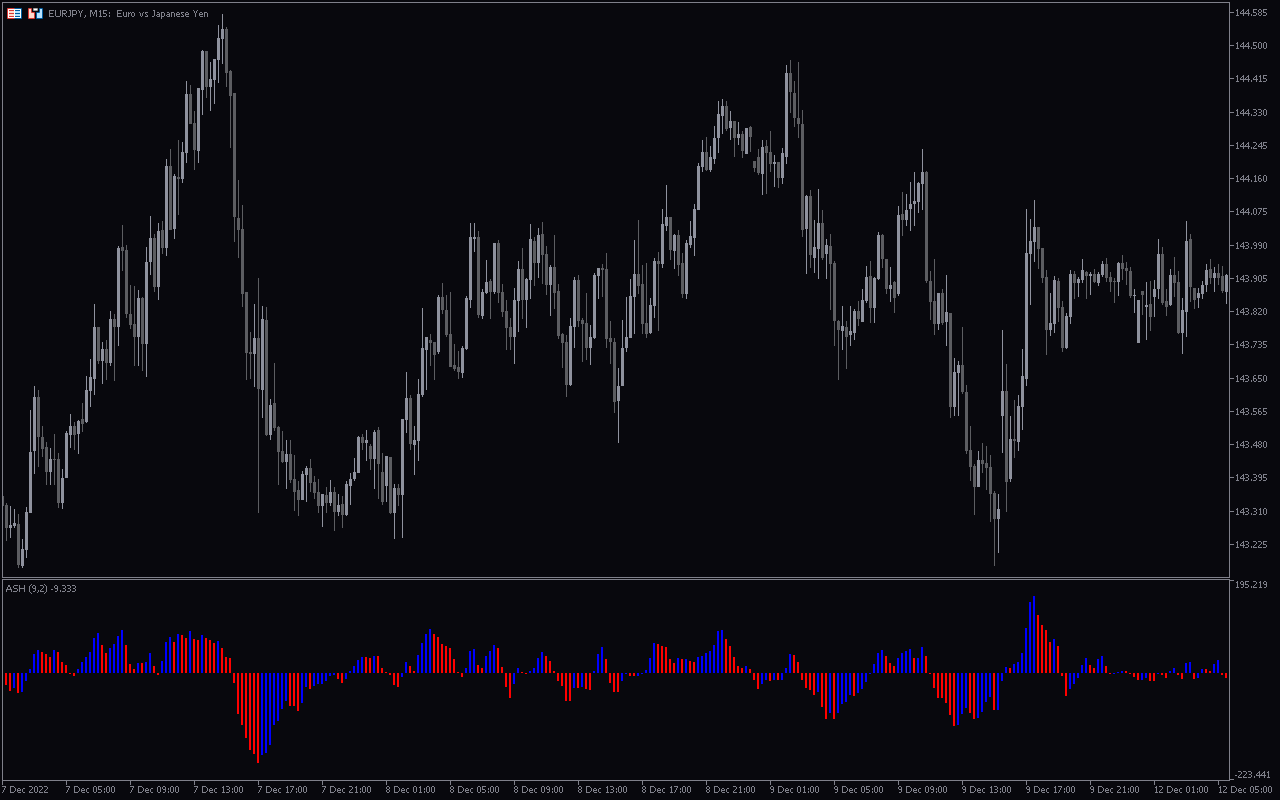Viewport: 1280px width, 800px height.
Task: Click the 143.310 price axis label
Action: coord(1252,511)
